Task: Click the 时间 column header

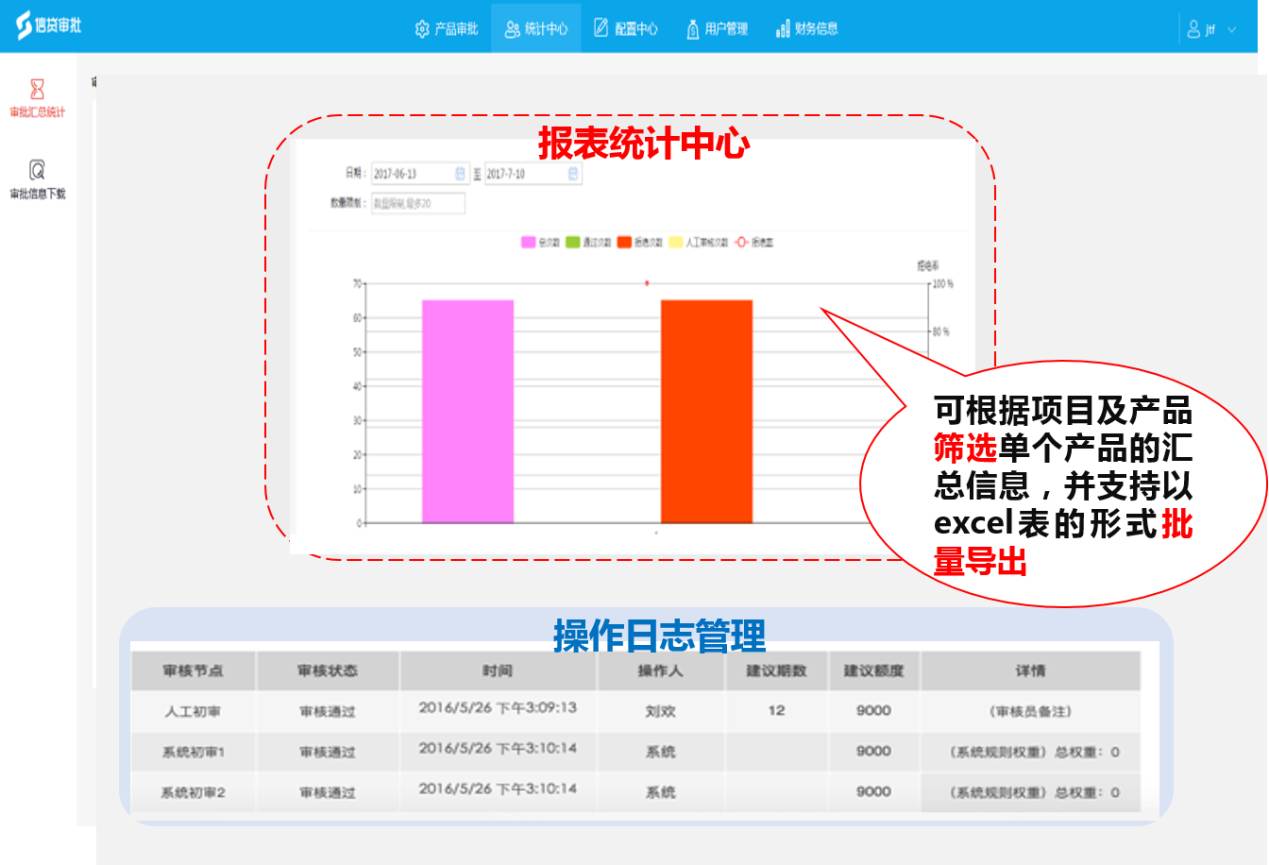Action: click(x=498, y=671)
